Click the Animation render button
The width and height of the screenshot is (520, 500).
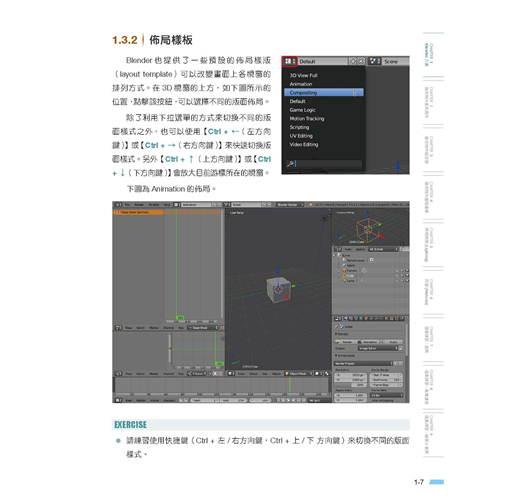(368, 342)
